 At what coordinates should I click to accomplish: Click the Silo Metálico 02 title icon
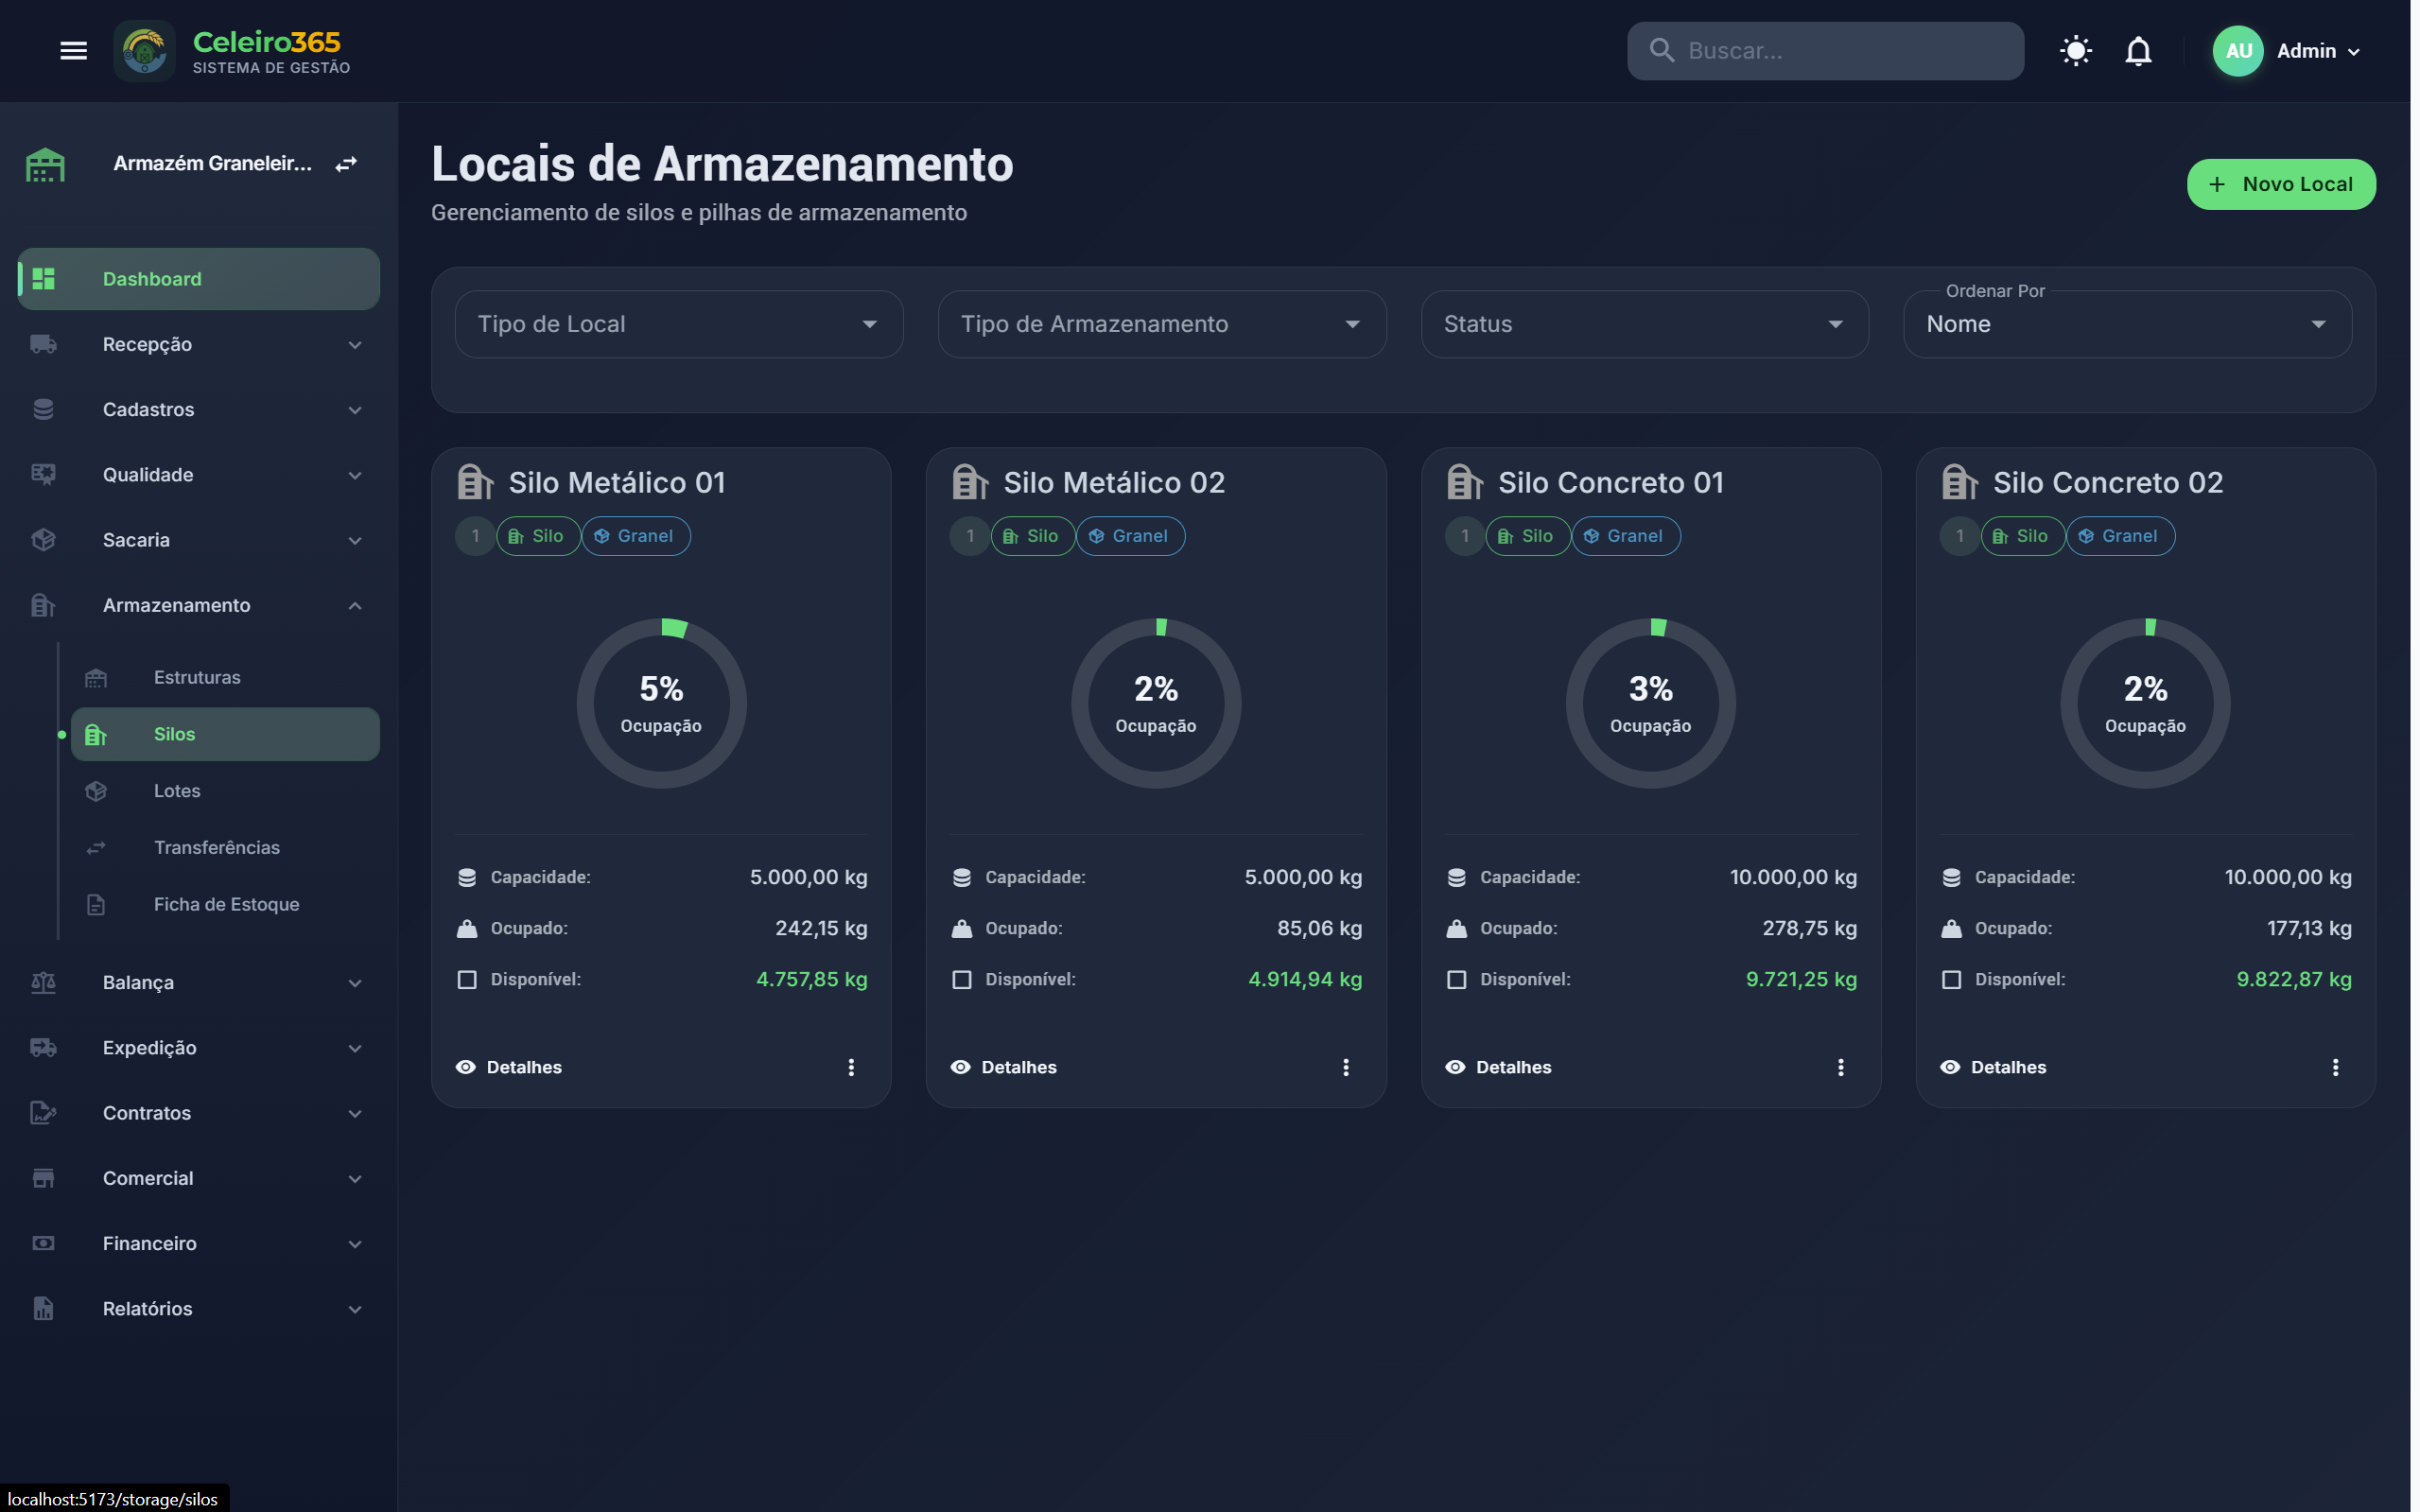pyautogui.click(x=970, y=482)
